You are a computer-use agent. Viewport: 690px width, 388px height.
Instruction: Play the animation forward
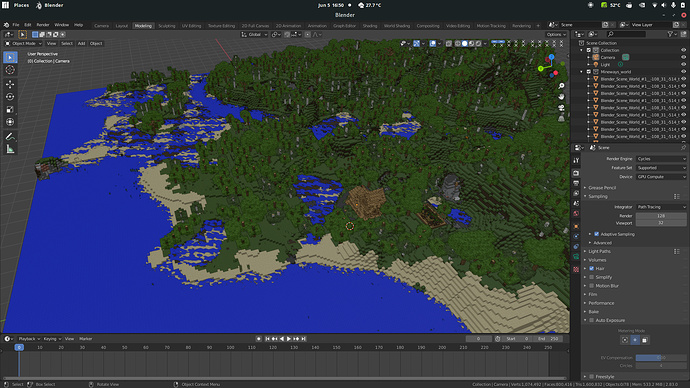tap(289, 339)
